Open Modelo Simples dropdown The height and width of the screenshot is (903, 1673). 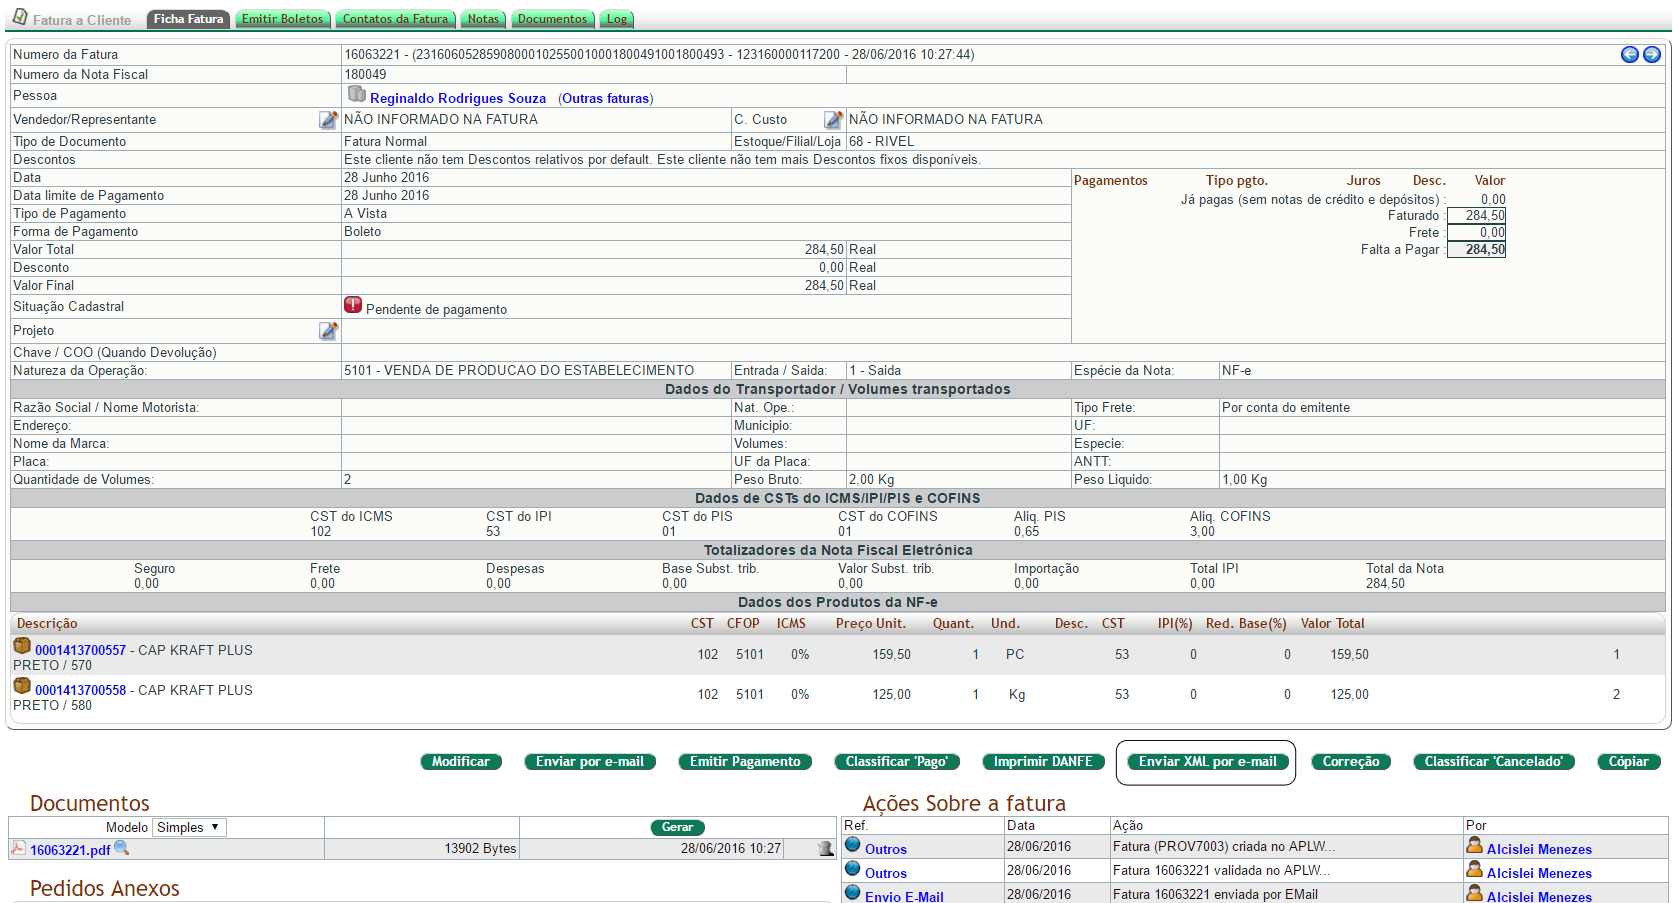point(190,827)
